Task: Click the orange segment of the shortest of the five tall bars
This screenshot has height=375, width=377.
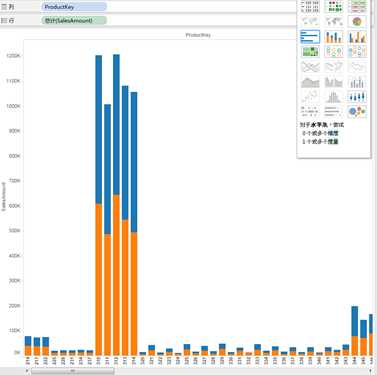Action: tap(107, 294)
